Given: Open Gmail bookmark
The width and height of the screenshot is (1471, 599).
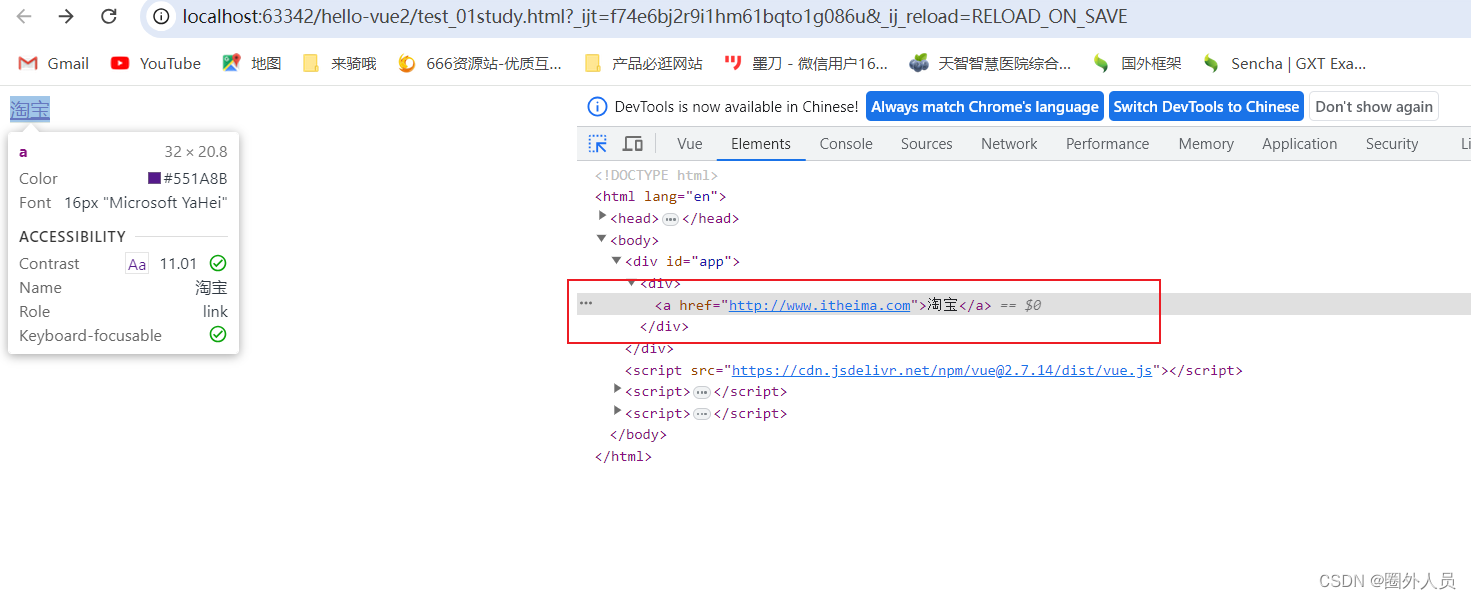Looking at the screenshot, I should point(54,63).
